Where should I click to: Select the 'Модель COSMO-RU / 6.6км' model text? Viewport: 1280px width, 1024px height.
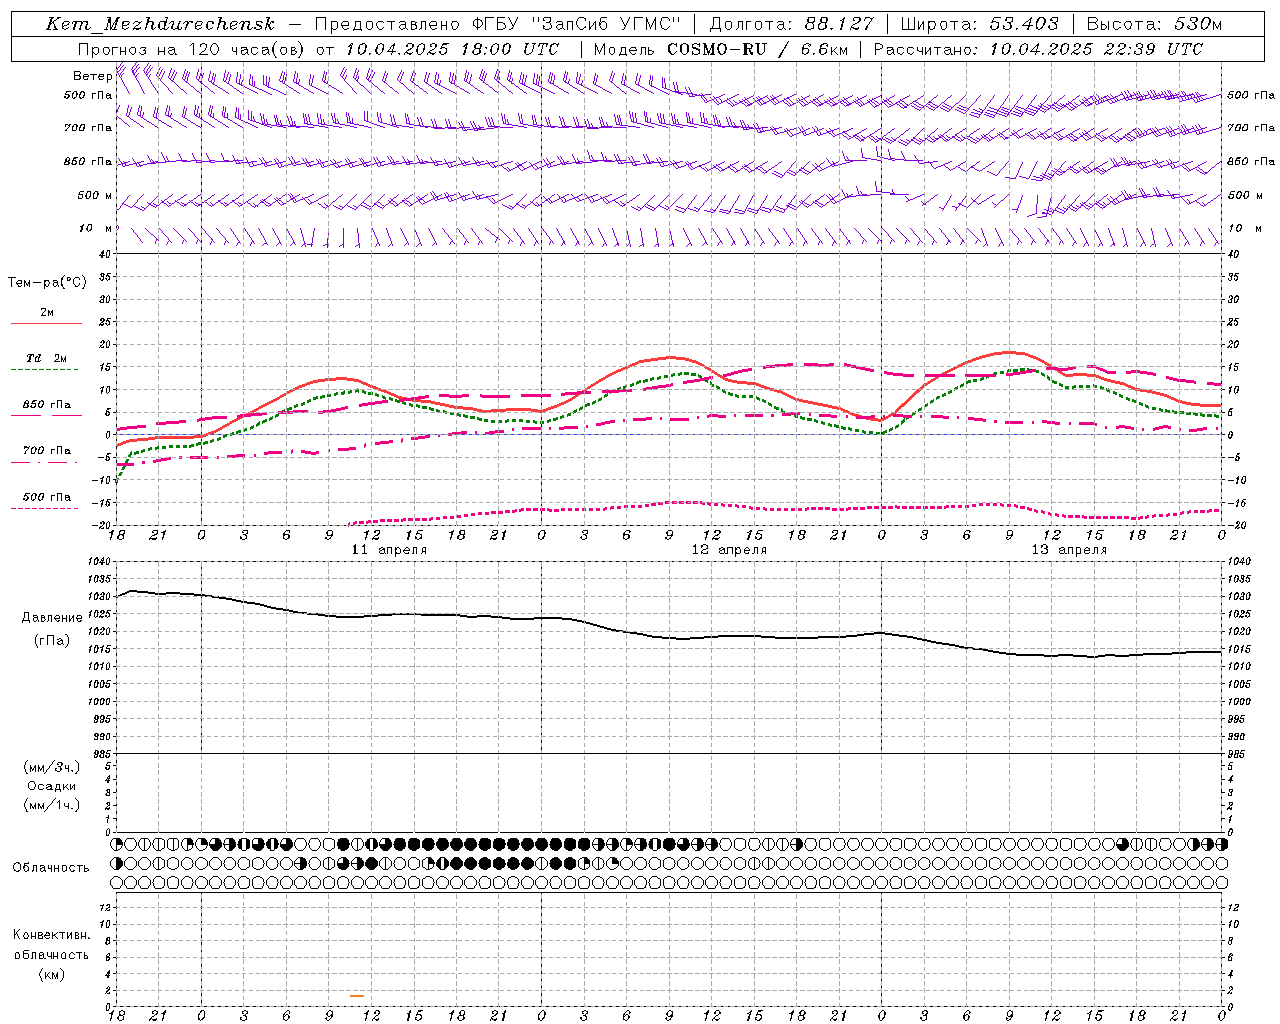tap(720, 49)
